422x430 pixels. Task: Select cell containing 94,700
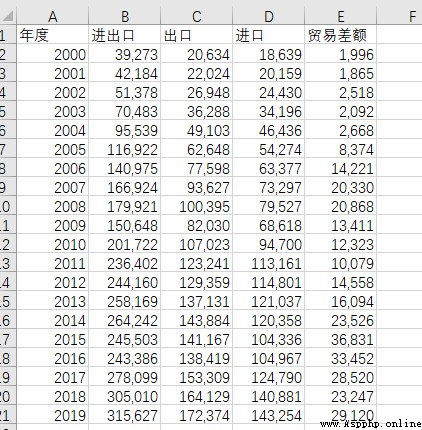(269, 244)
